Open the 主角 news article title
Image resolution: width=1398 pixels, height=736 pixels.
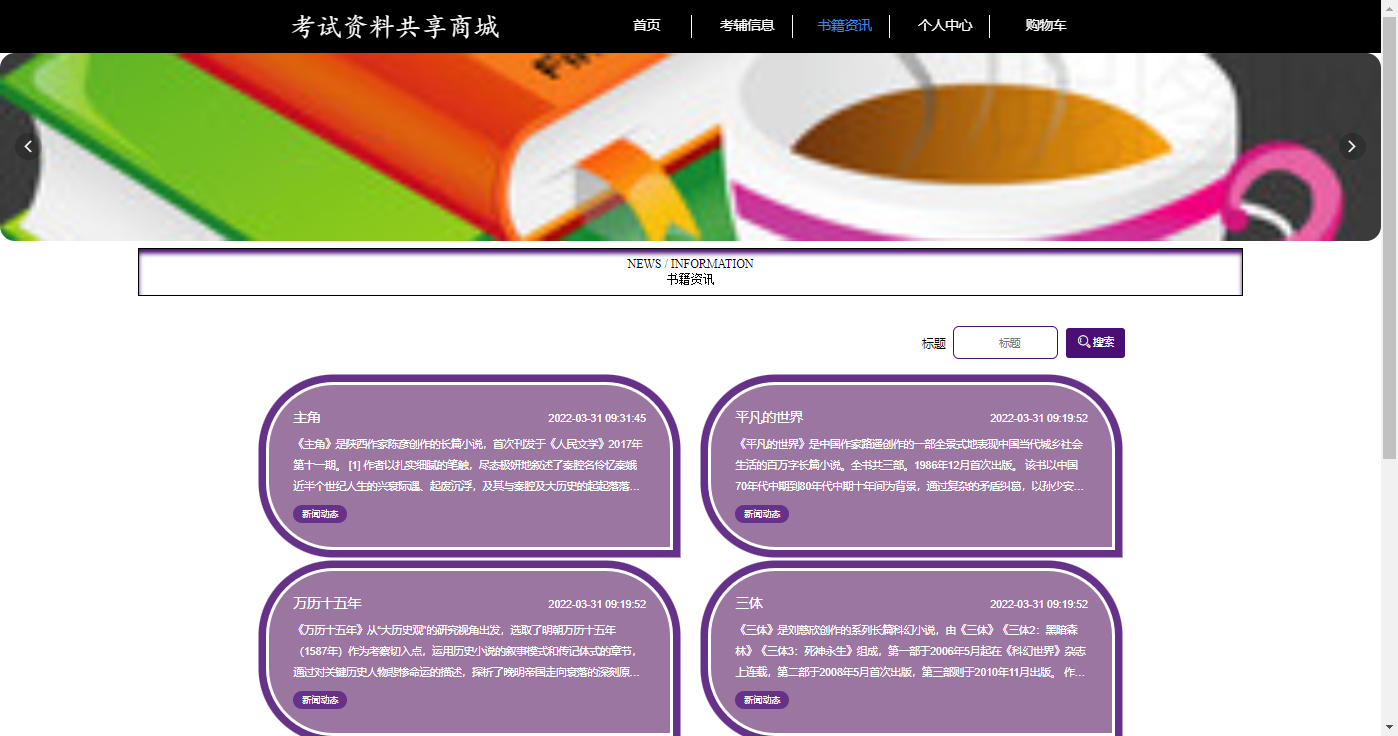click(x=307, y=417)
